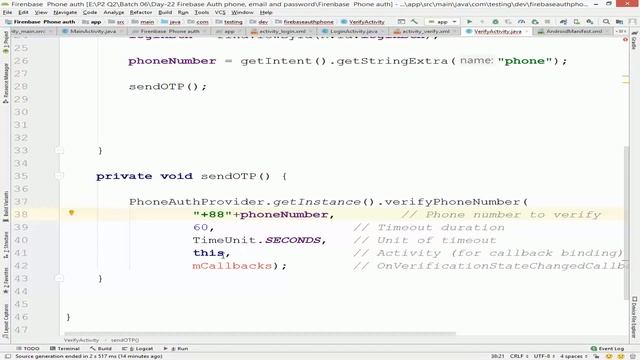Click the horizontal editor scrollbar
This screenshot has width=640, height=360.
pyautogui.click(x=261, y=334)
